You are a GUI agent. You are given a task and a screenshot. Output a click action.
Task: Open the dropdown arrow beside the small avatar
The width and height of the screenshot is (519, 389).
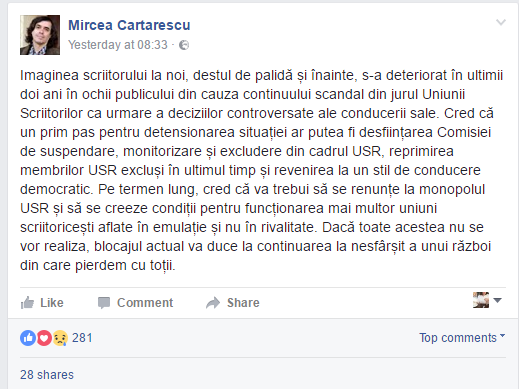(x=497, y=300)
